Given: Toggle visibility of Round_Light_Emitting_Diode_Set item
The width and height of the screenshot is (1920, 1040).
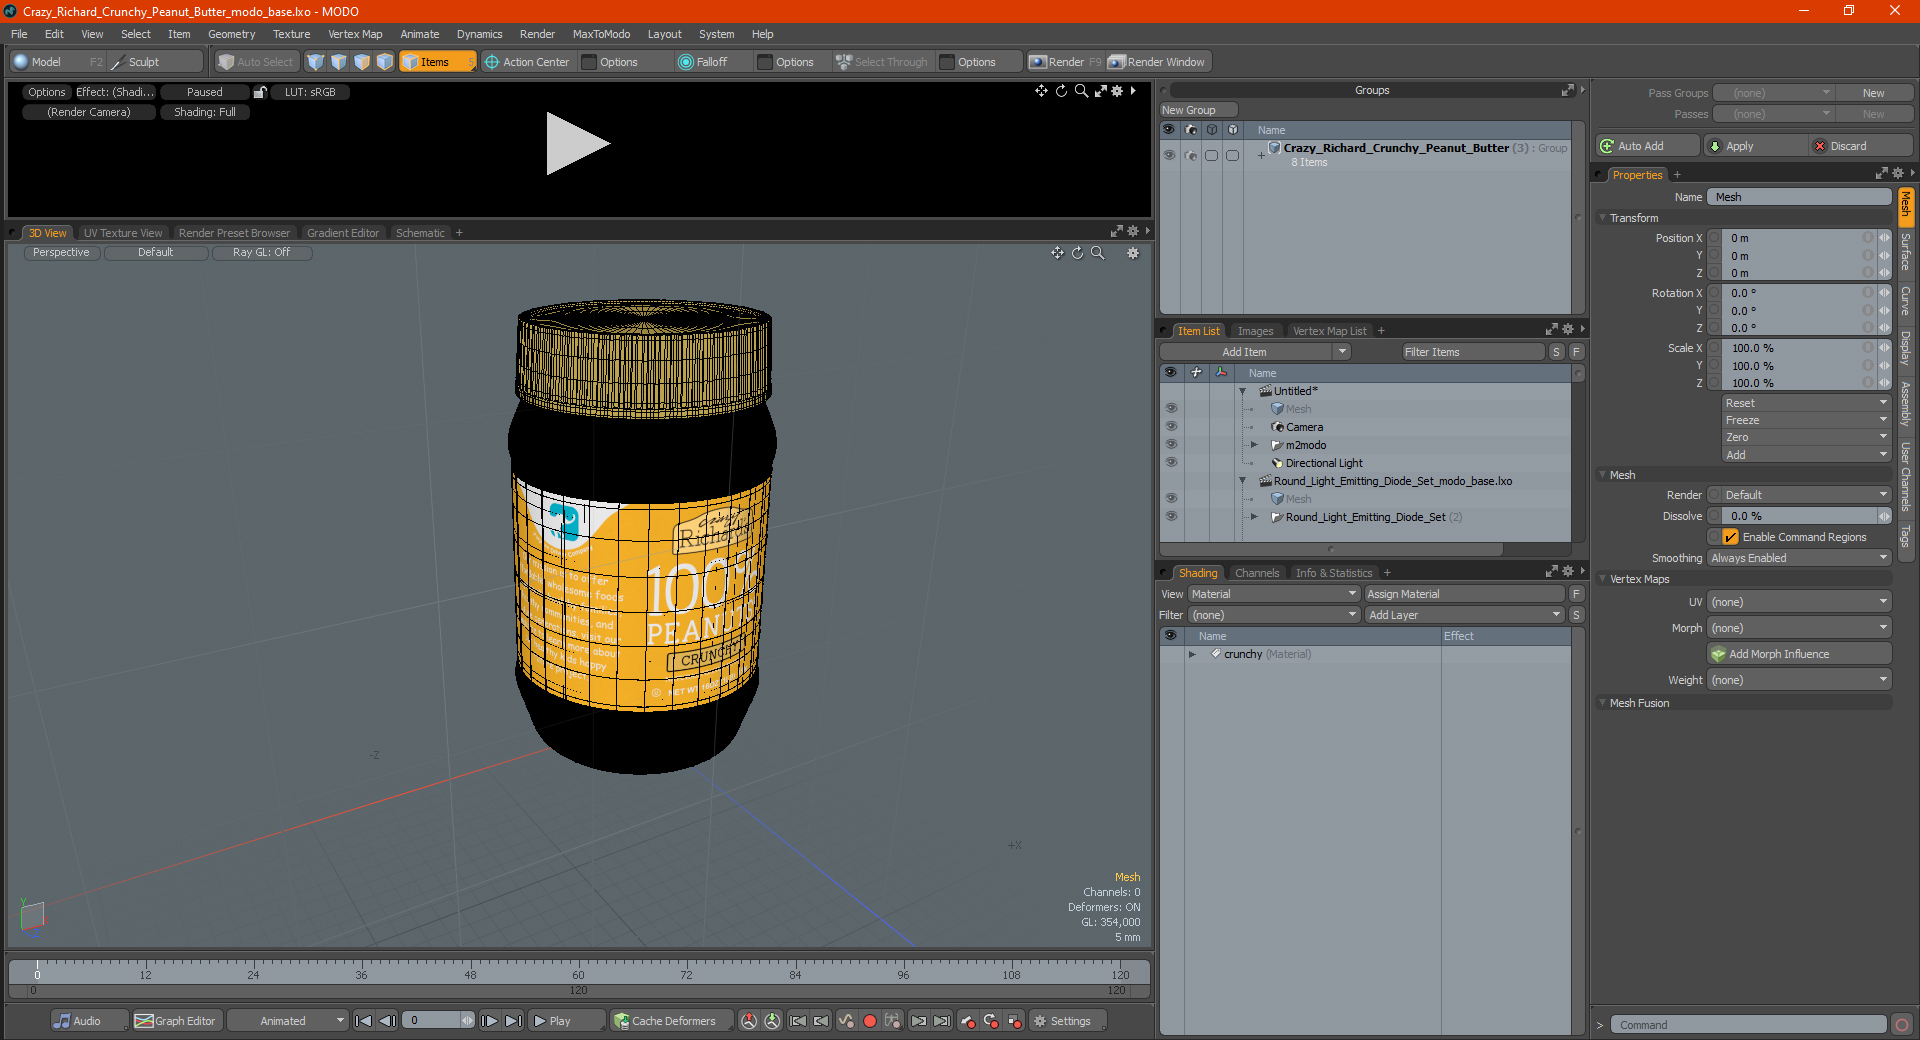Looking at the screenshot, I should [1171, 517].
